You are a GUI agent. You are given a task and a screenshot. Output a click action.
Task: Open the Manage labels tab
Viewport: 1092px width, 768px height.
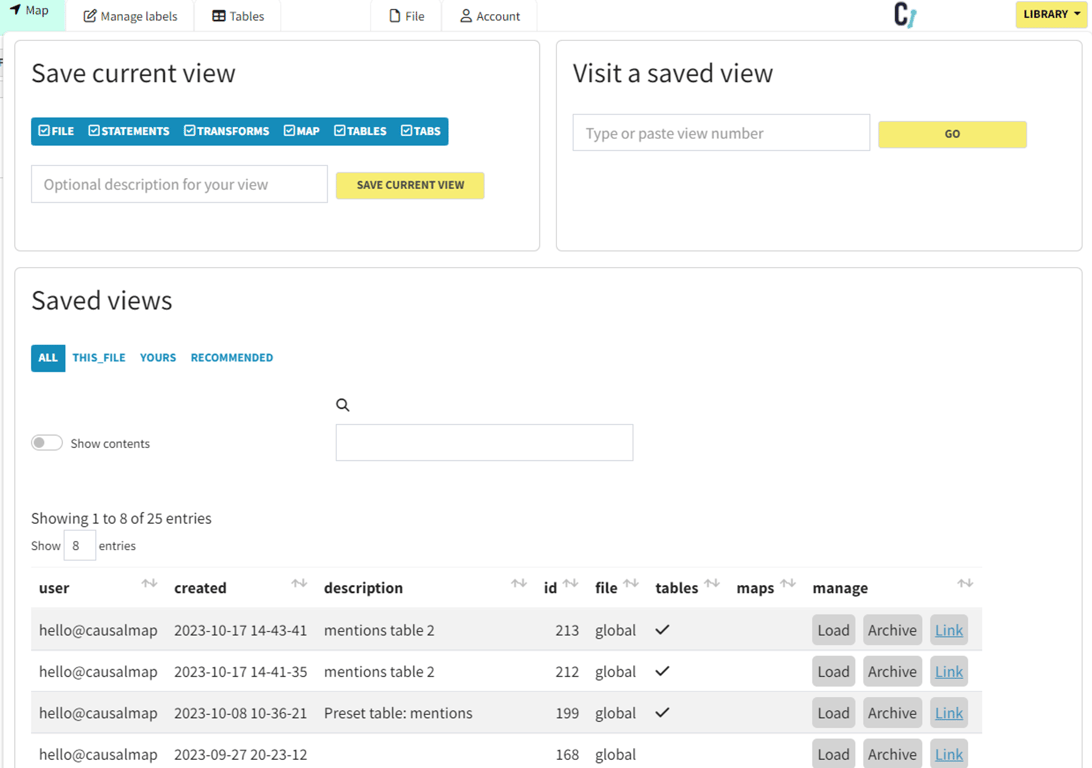tap(130, 16)
